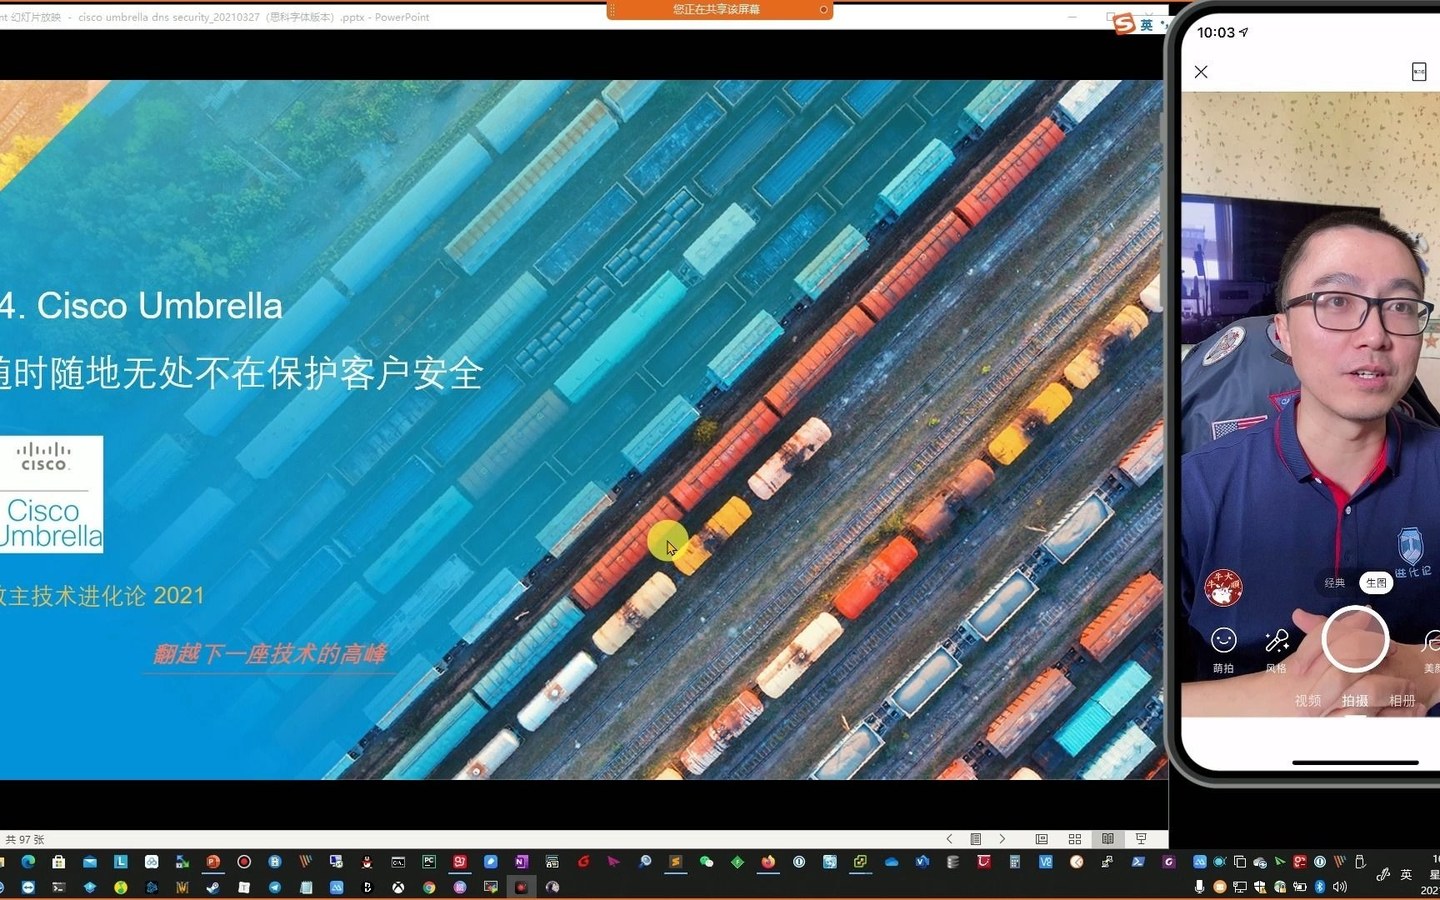This screenshot has width=1440, height=900.
Task: Go to previous slide using left arrow
Action: click(x=949, y=839)
